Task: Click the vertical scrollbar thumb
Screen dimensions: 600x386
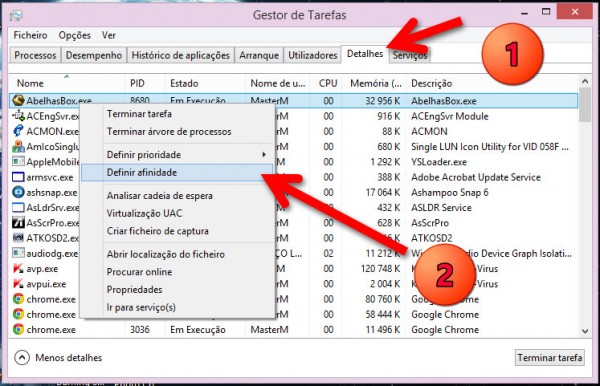Action: coord(585,105)
